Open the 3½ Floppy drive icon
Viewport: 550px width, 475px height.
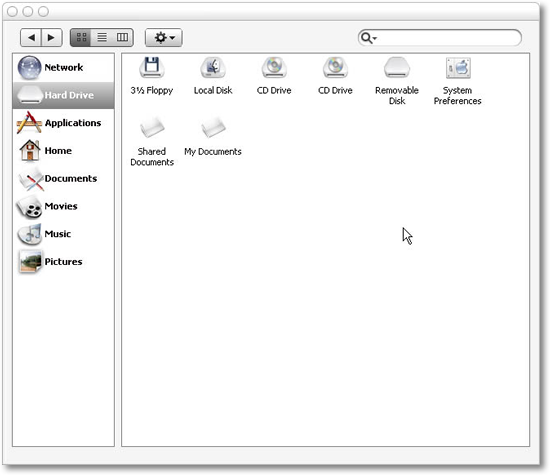(152, 67)
